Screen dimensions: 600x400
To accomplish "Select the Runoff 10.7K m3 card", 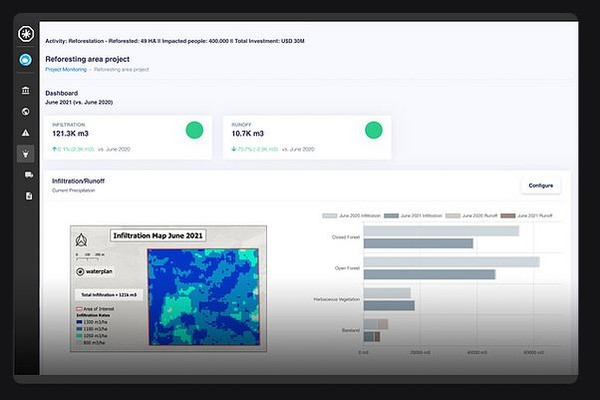I will point(305,137).
